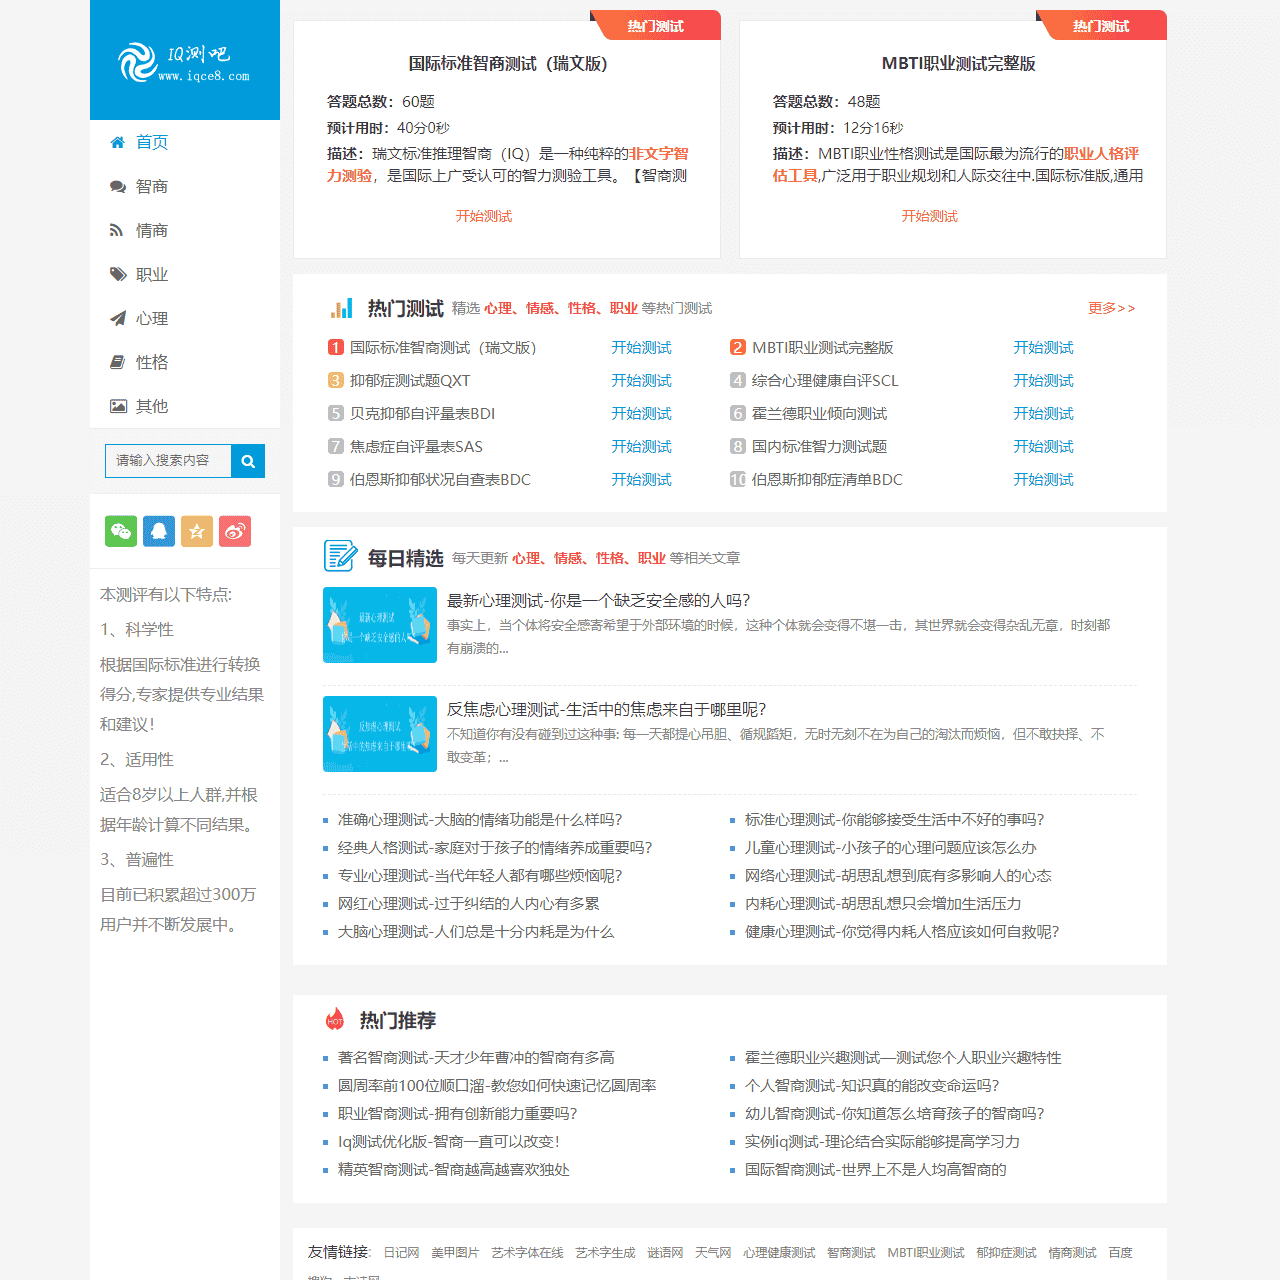Click the flame icon beside 热门推荐
The height and width of the screenshot is (1280, 1280).
click(x=334, y=1020)
